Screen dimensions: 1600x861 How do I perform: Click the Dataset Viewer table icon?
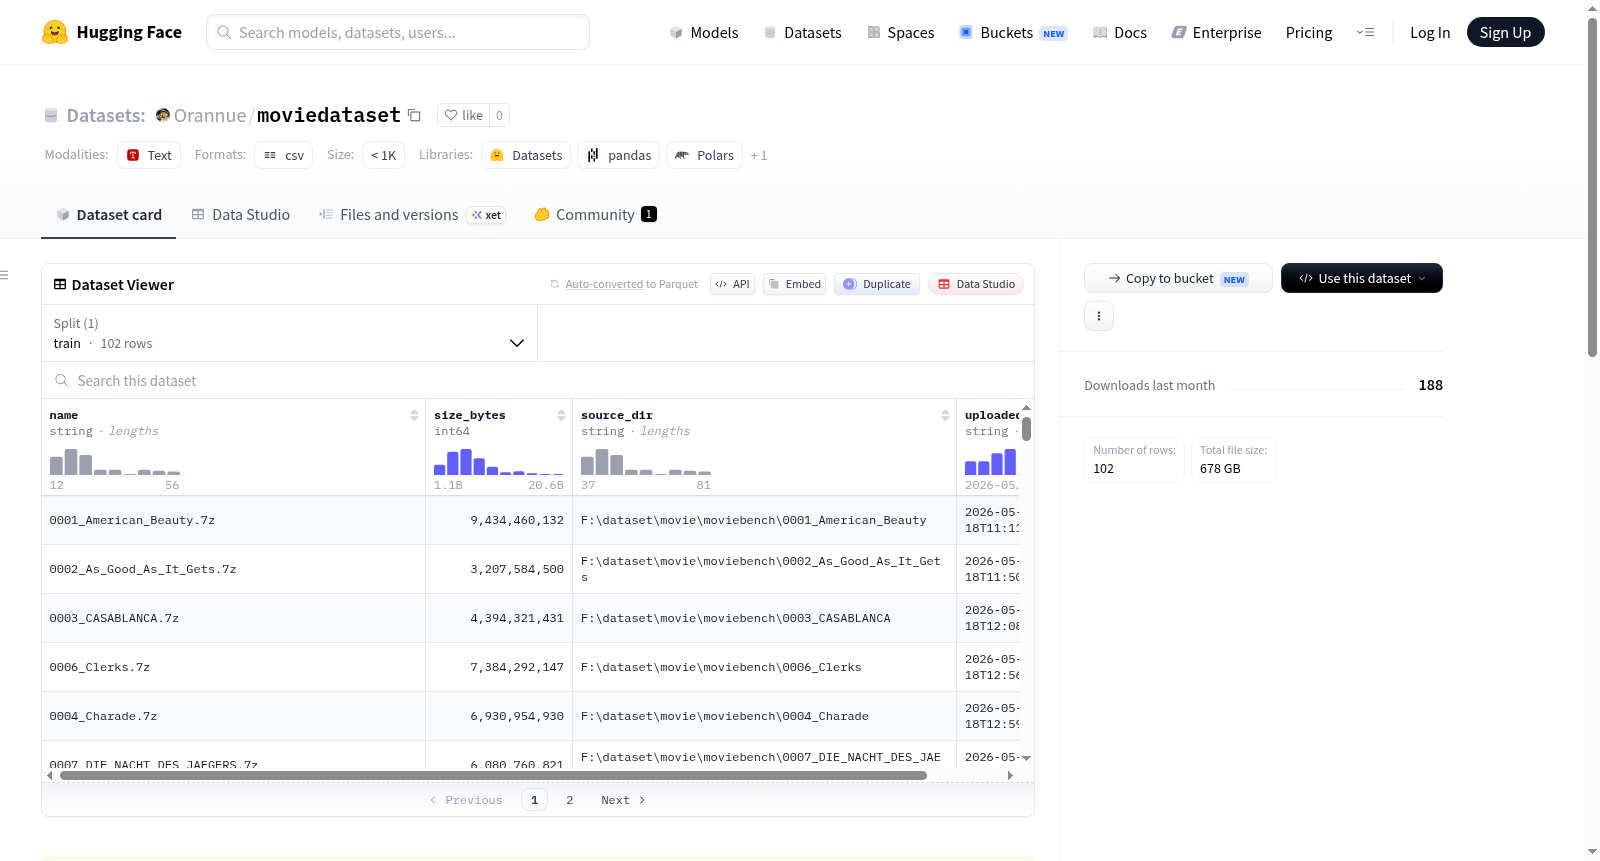pos(60,285)
